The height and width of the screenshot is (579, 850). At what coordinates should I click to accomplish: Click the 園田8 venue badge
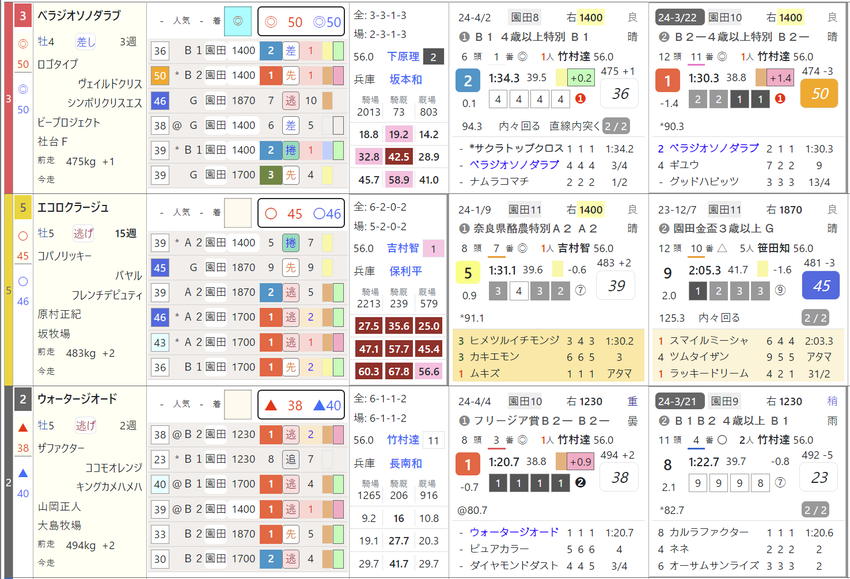click(524, 17)
